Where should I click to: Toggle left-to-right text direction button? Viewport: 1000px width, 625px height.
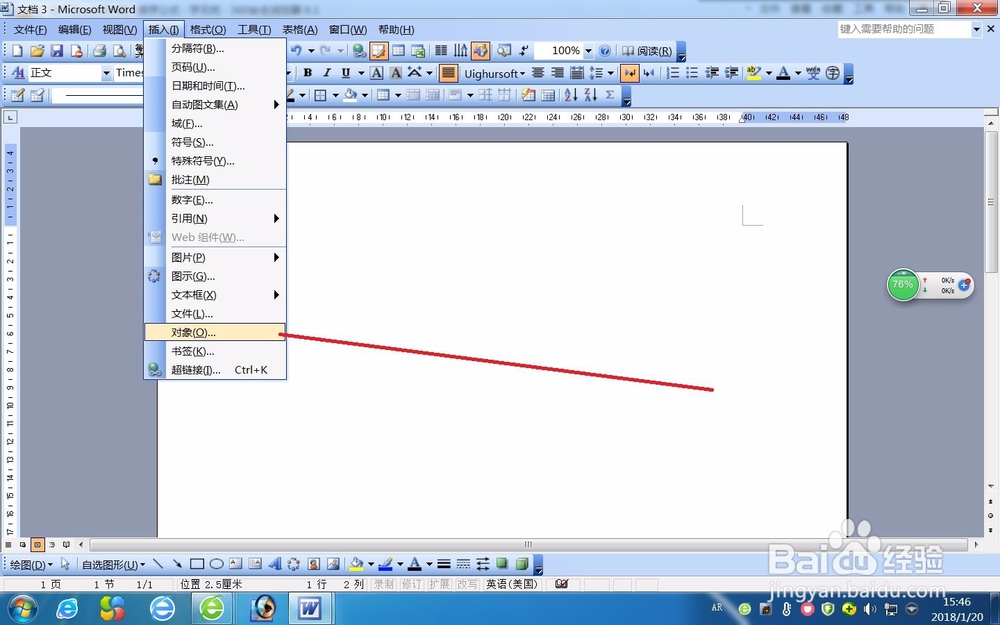pyautogui.click(x=629, y=73)
